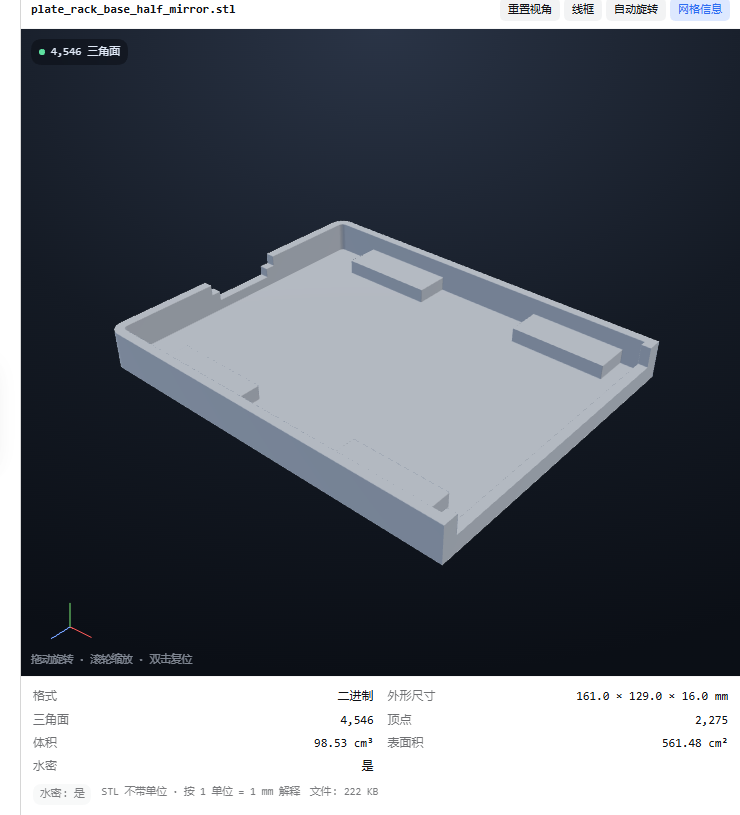Click the 顶点 label

point(399,720)
